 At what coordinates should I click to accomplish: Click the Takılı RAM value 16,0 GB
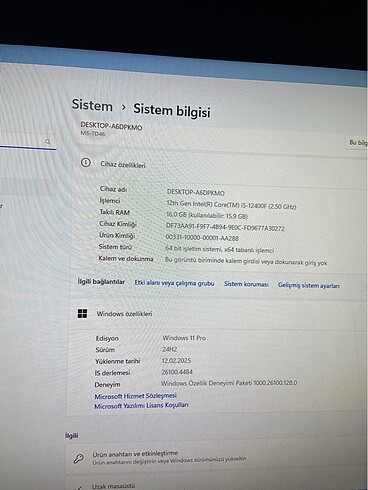[207, 216]
